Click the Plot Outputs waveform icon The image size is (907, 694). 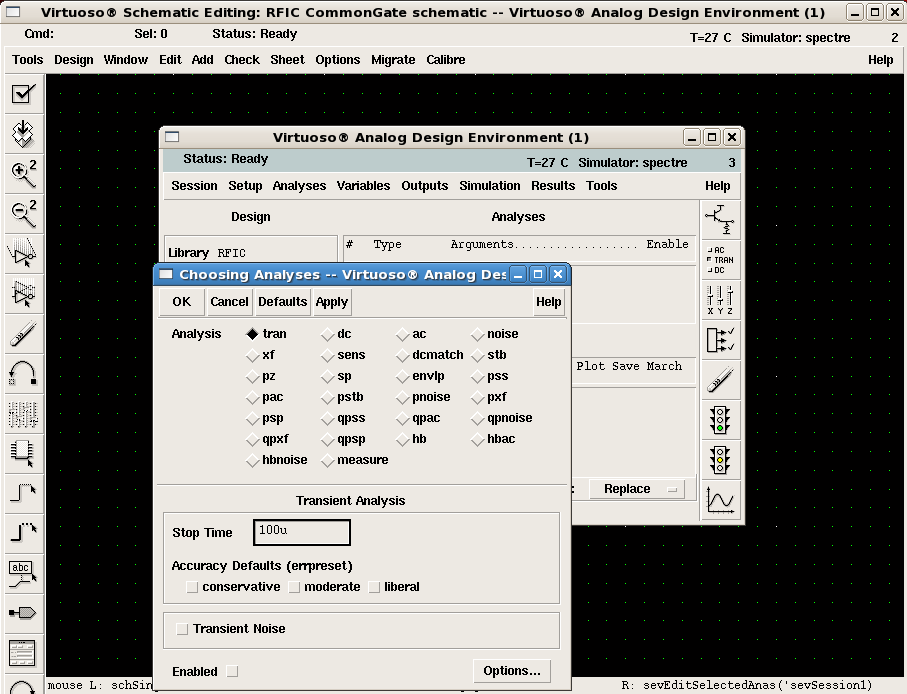[720, 500]
